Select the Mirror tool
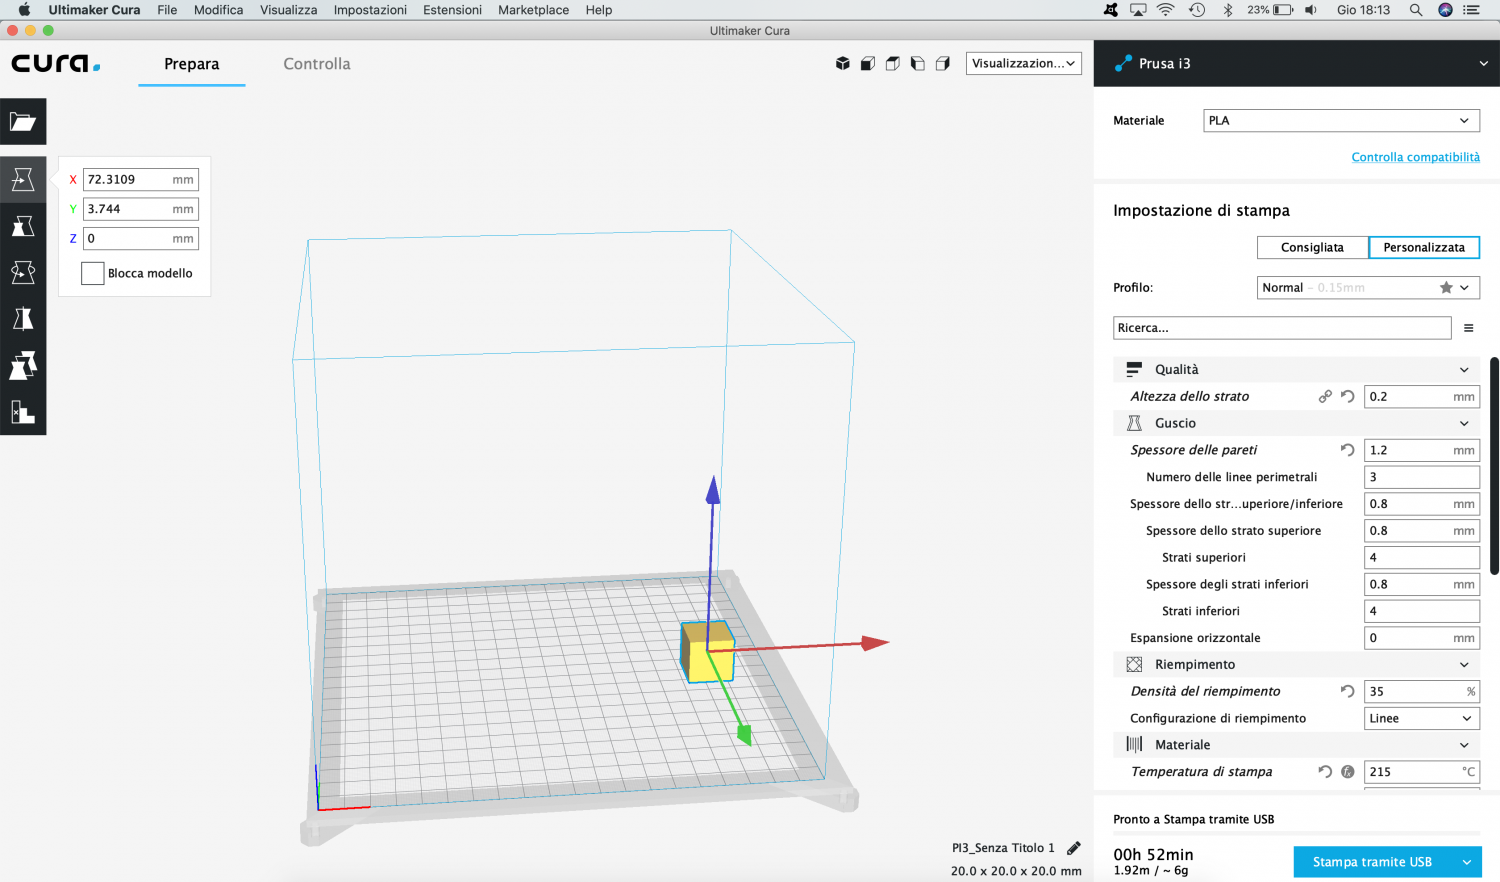 pyautogui.click(x=23, y=319)
